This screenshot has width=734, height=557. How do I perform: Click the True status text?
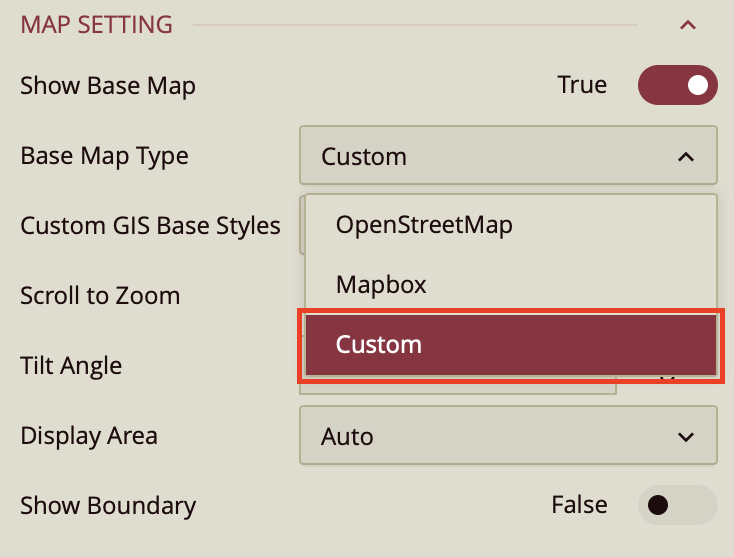coord(582,85)
